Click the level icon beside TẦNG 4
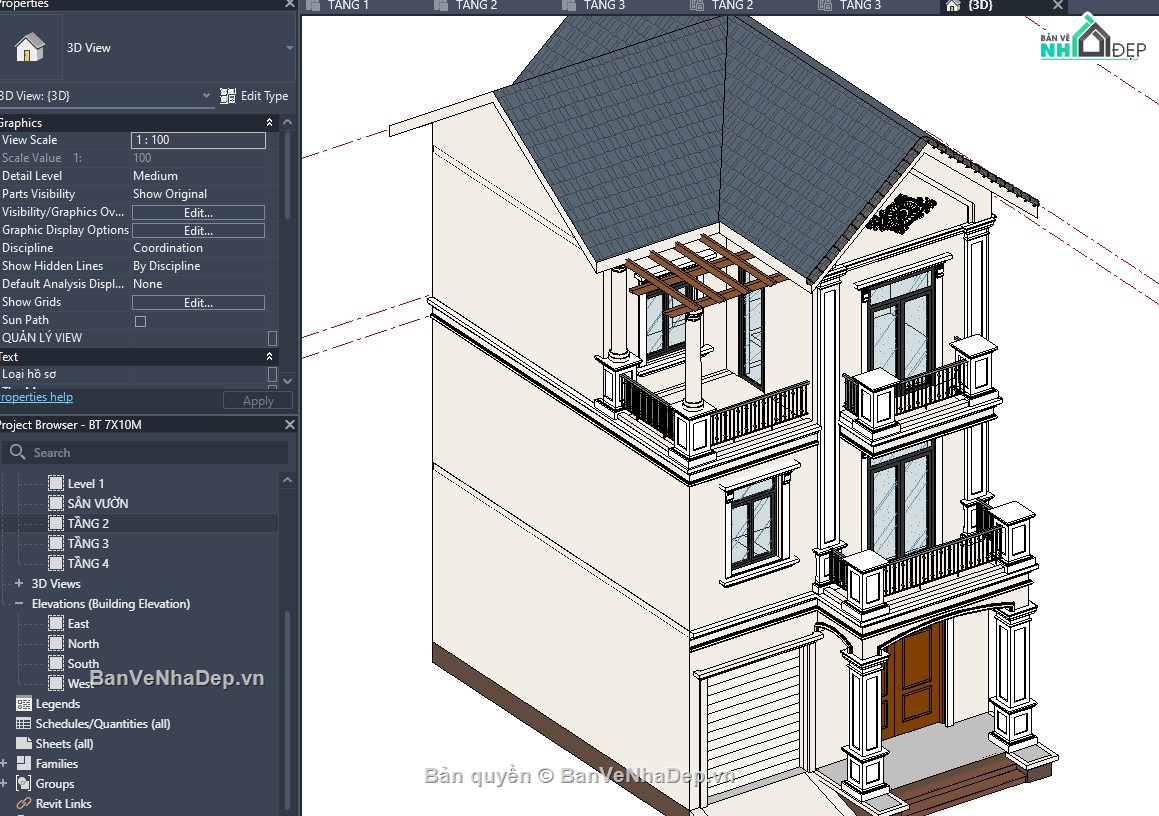Viewport: 1159px width, 816px height. (x=55, y=563)
